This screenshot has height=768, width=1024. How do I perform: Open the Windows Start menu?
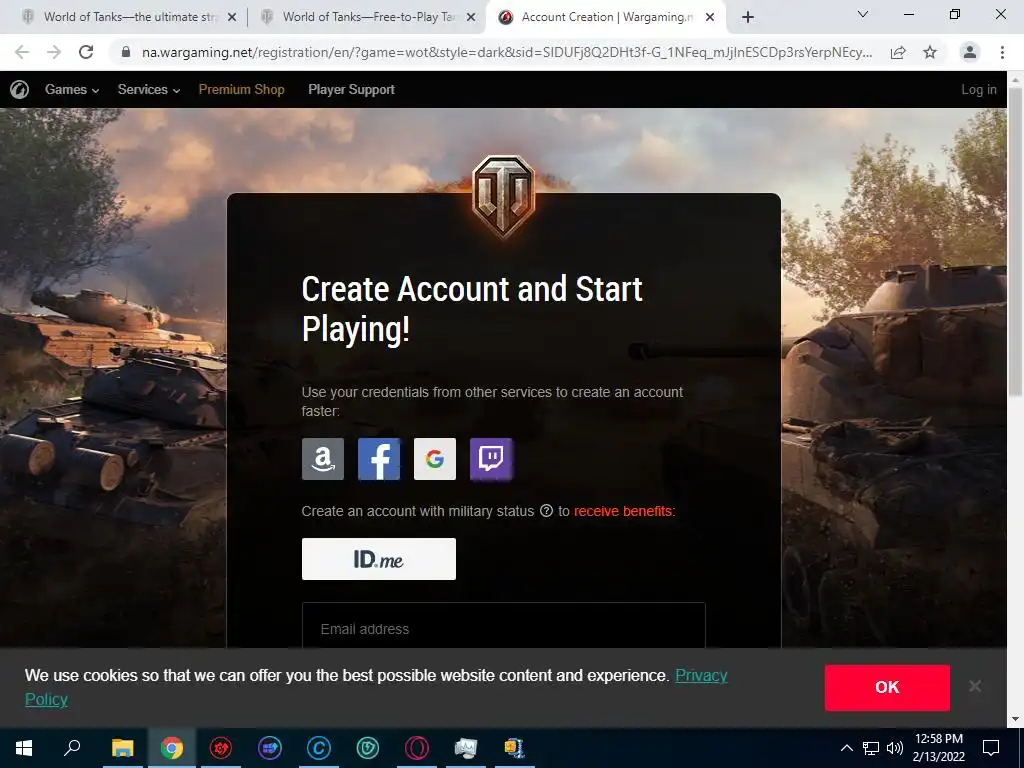pyautogui.click(x=24, y=748)
